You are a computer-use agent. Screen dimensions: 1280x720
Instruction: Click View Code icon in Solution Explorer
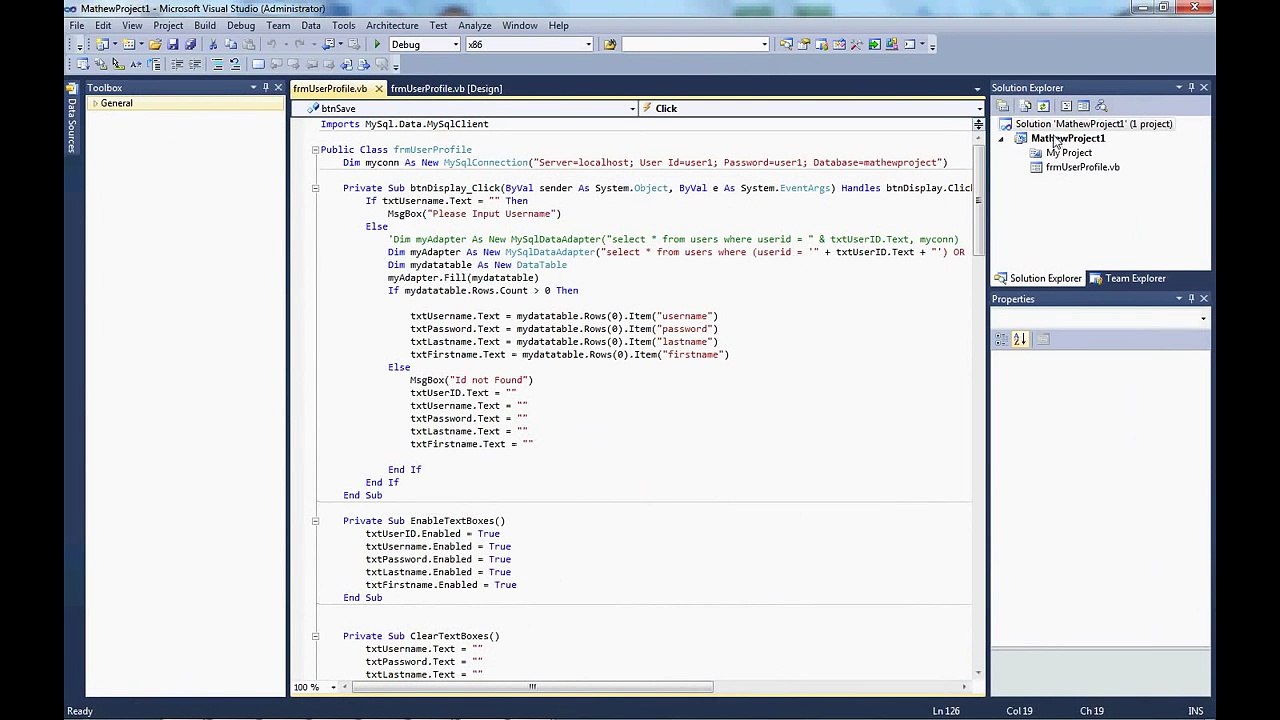[x=1066, y=106]
